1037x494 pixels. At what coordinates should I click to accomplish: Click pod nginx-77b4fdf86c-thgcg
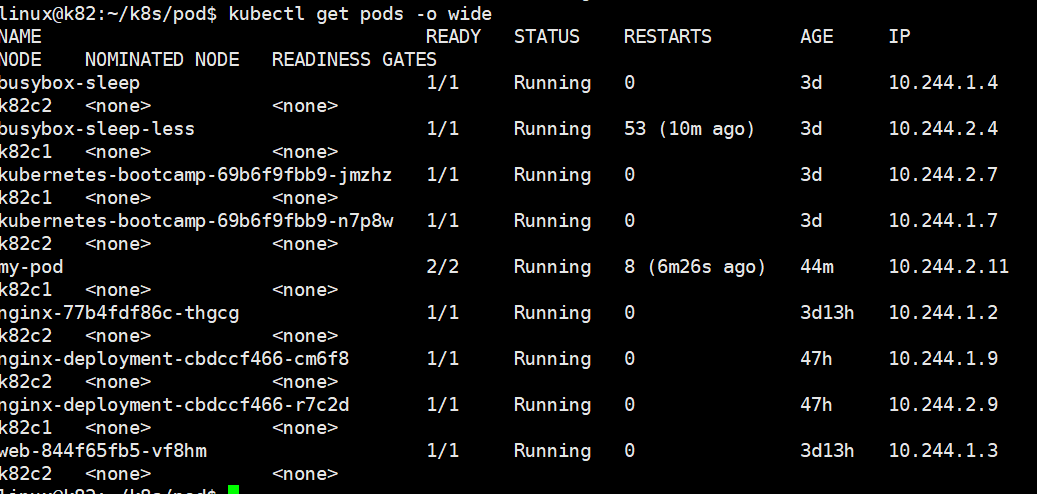tap(119, 313)
